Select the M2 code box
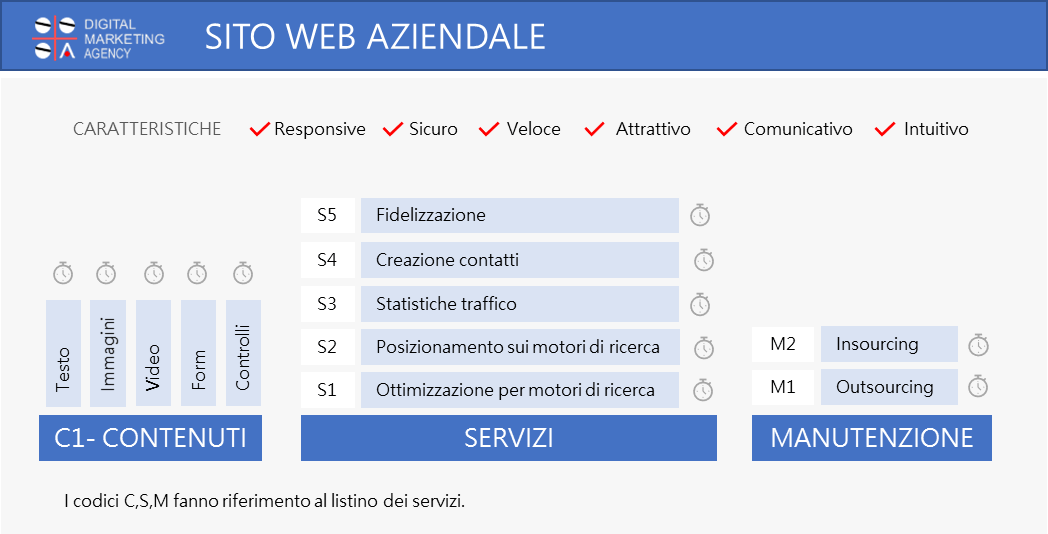The image size is (1048, 534). pyautogui.click(x=783, y=344)
